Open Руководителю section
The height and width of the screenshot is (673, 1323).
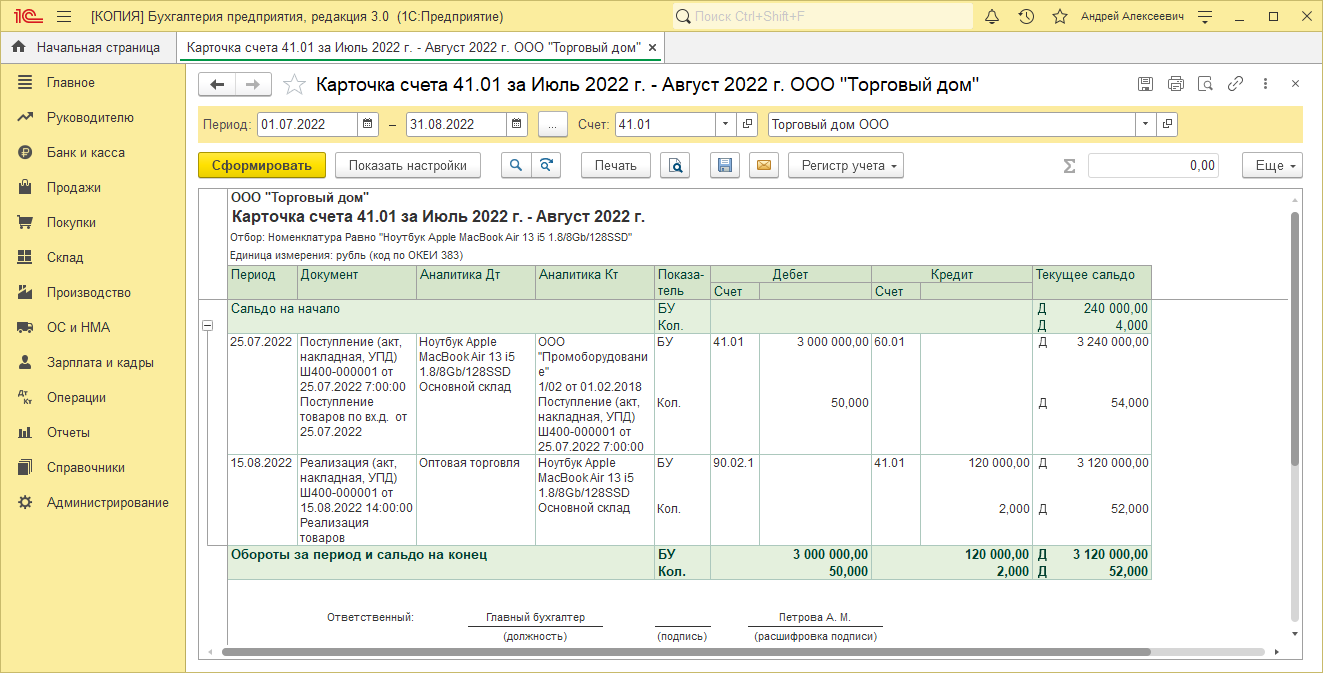pos(93,117)
